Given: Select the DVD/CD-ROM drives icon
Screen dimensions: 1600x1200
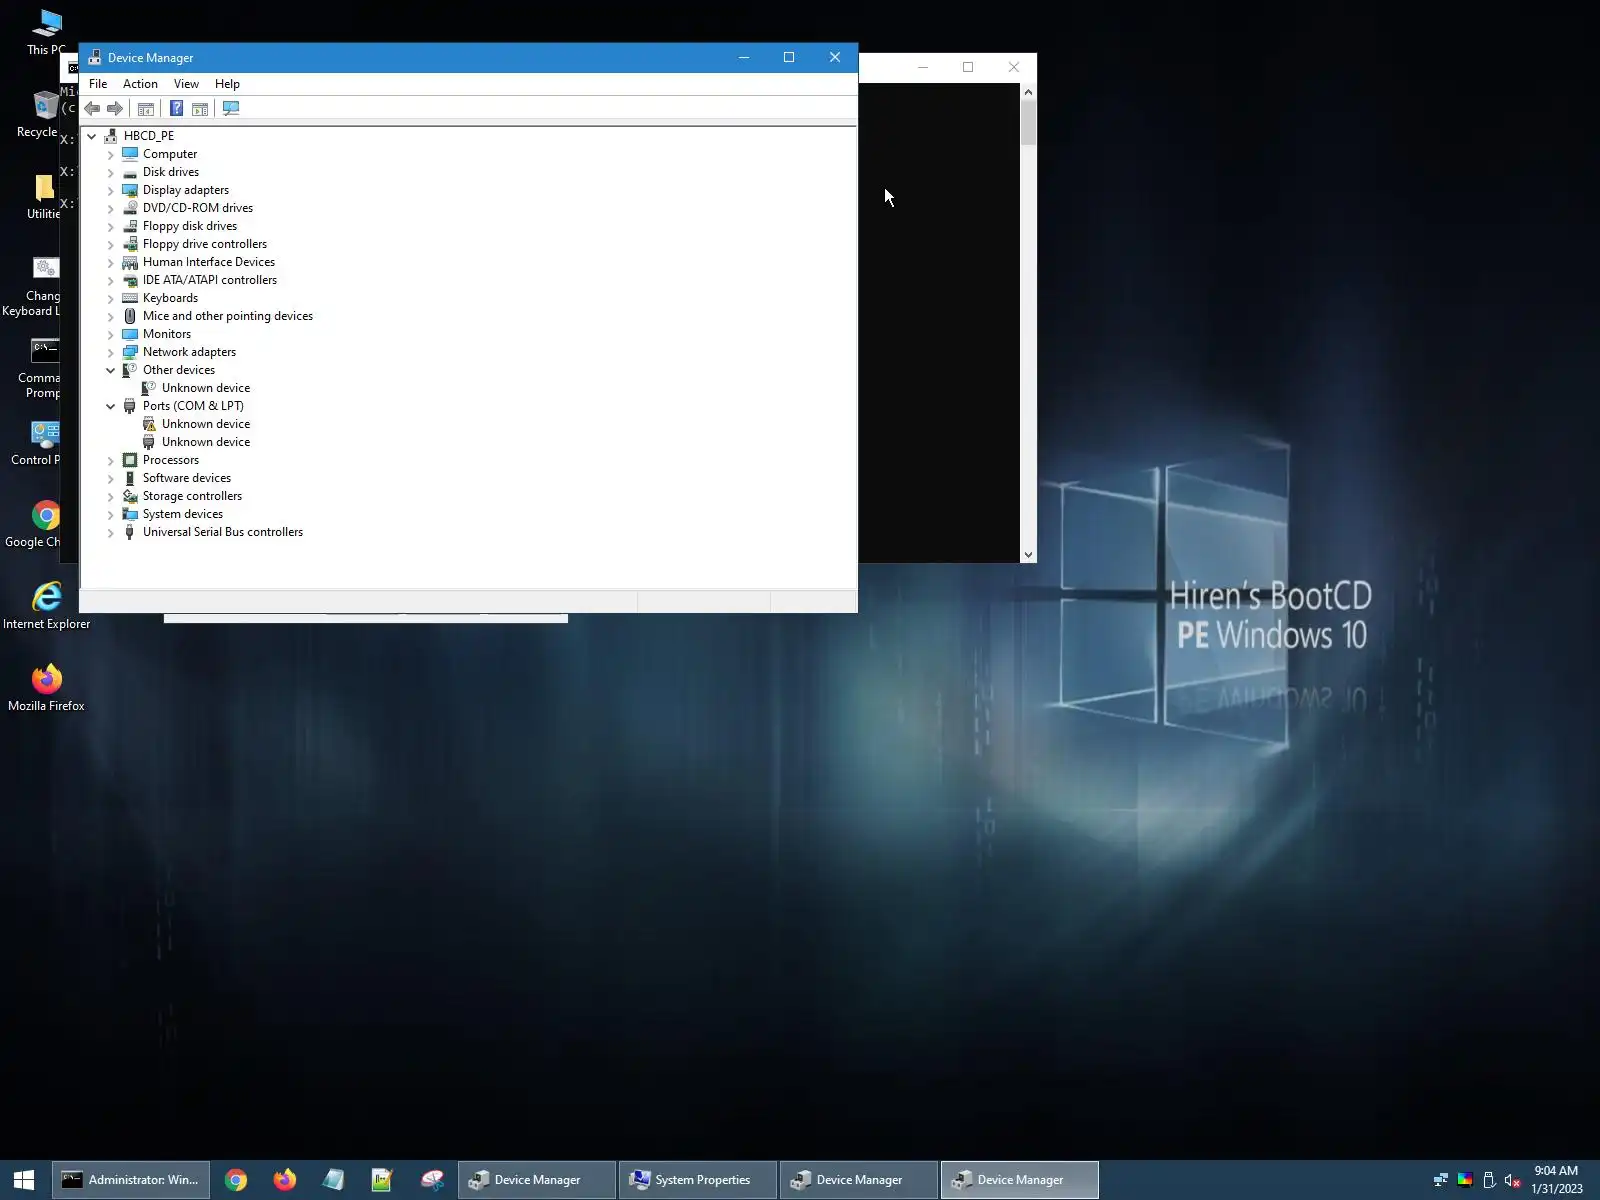Looking at the screenshot, I should (x=130, y=208).
